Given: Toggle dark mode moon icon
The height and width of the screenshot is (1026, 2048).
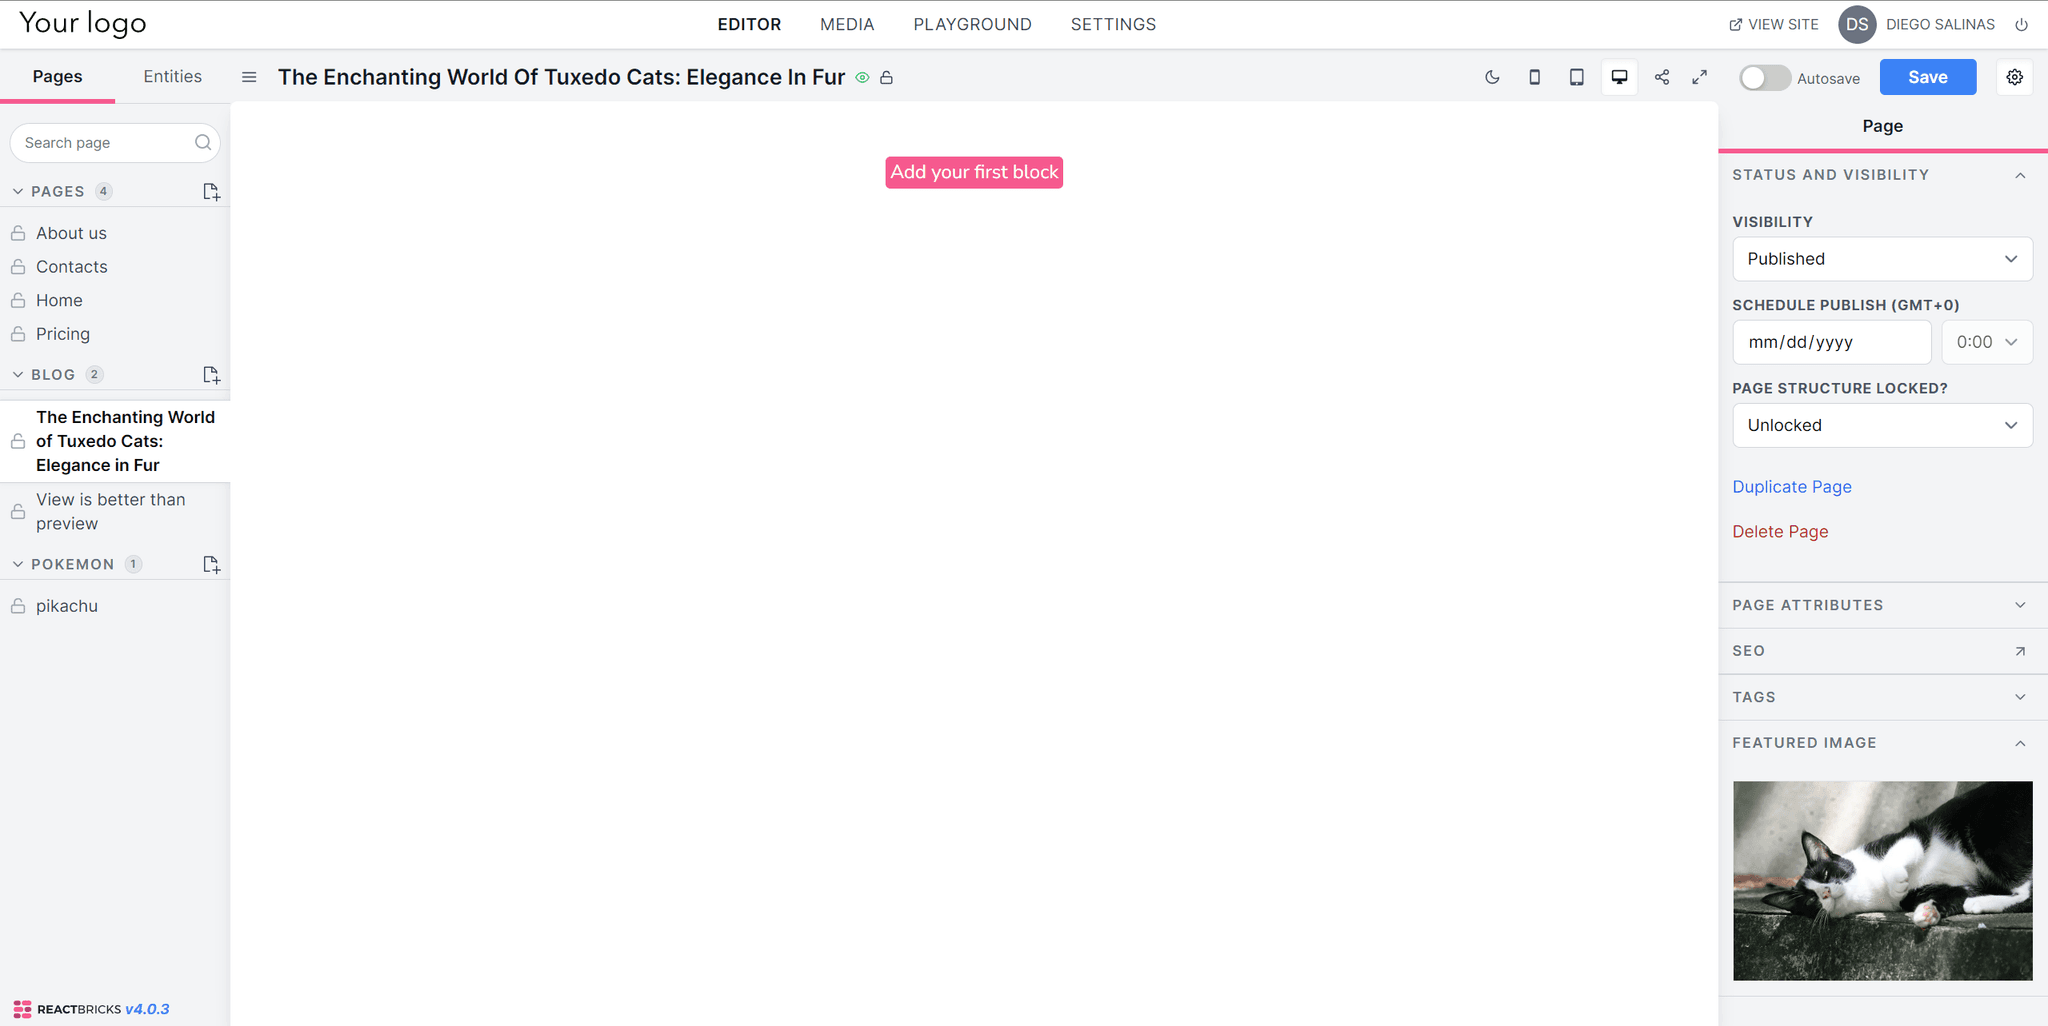Looking at the screenshot, I should tap(1492, 77).
